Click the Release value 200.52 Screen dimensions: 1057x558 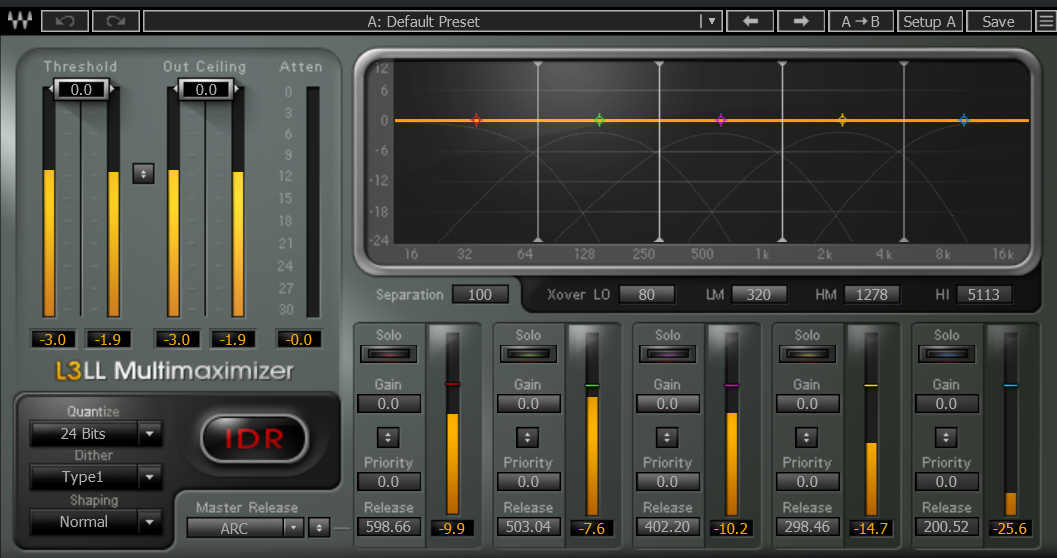point(946,527)
